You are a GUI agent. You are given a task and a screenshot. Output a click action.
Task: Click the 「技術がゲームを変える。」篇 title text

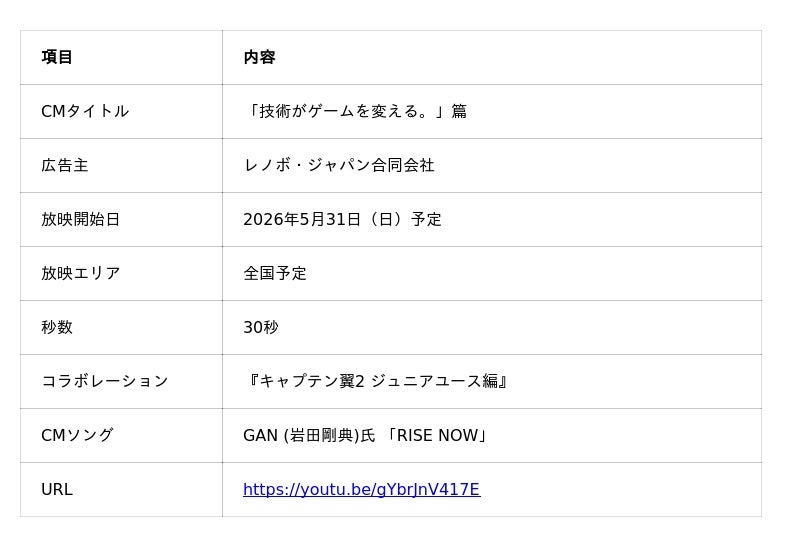(x=355, y=111)
